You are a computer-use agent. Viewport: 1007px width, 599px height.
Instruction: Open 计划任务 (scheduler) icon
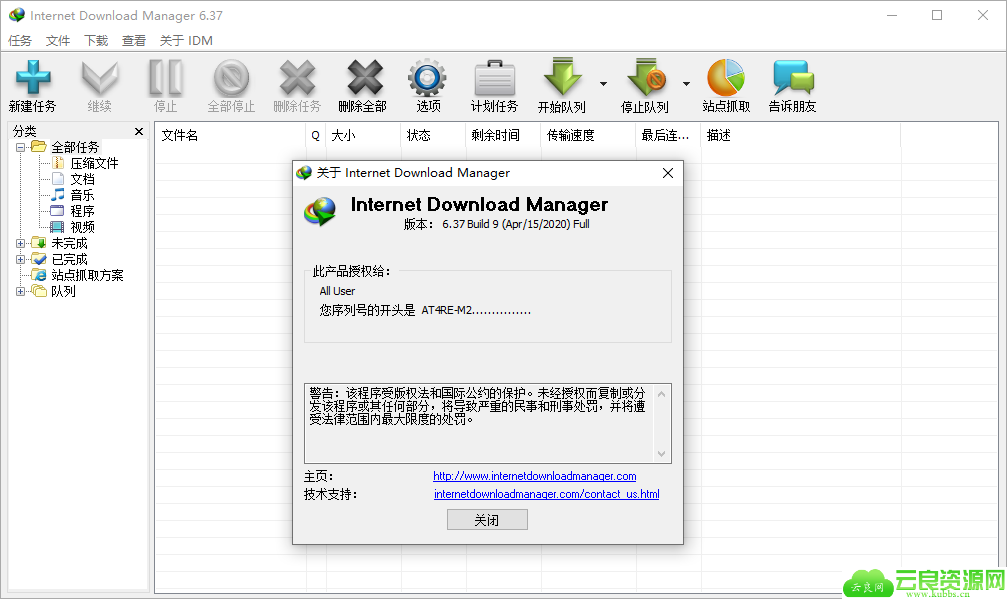coord(494,78)
